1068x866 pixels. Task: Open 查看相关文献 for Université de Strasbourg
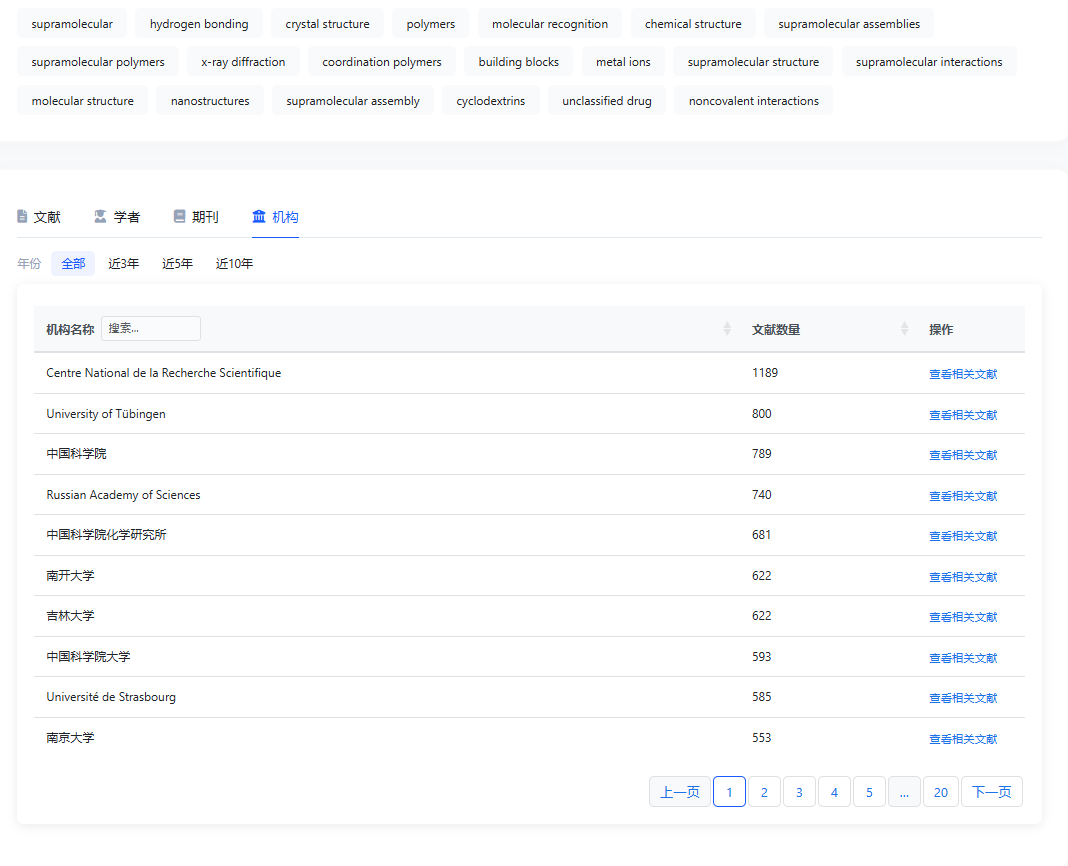click(x=962, y=698)
